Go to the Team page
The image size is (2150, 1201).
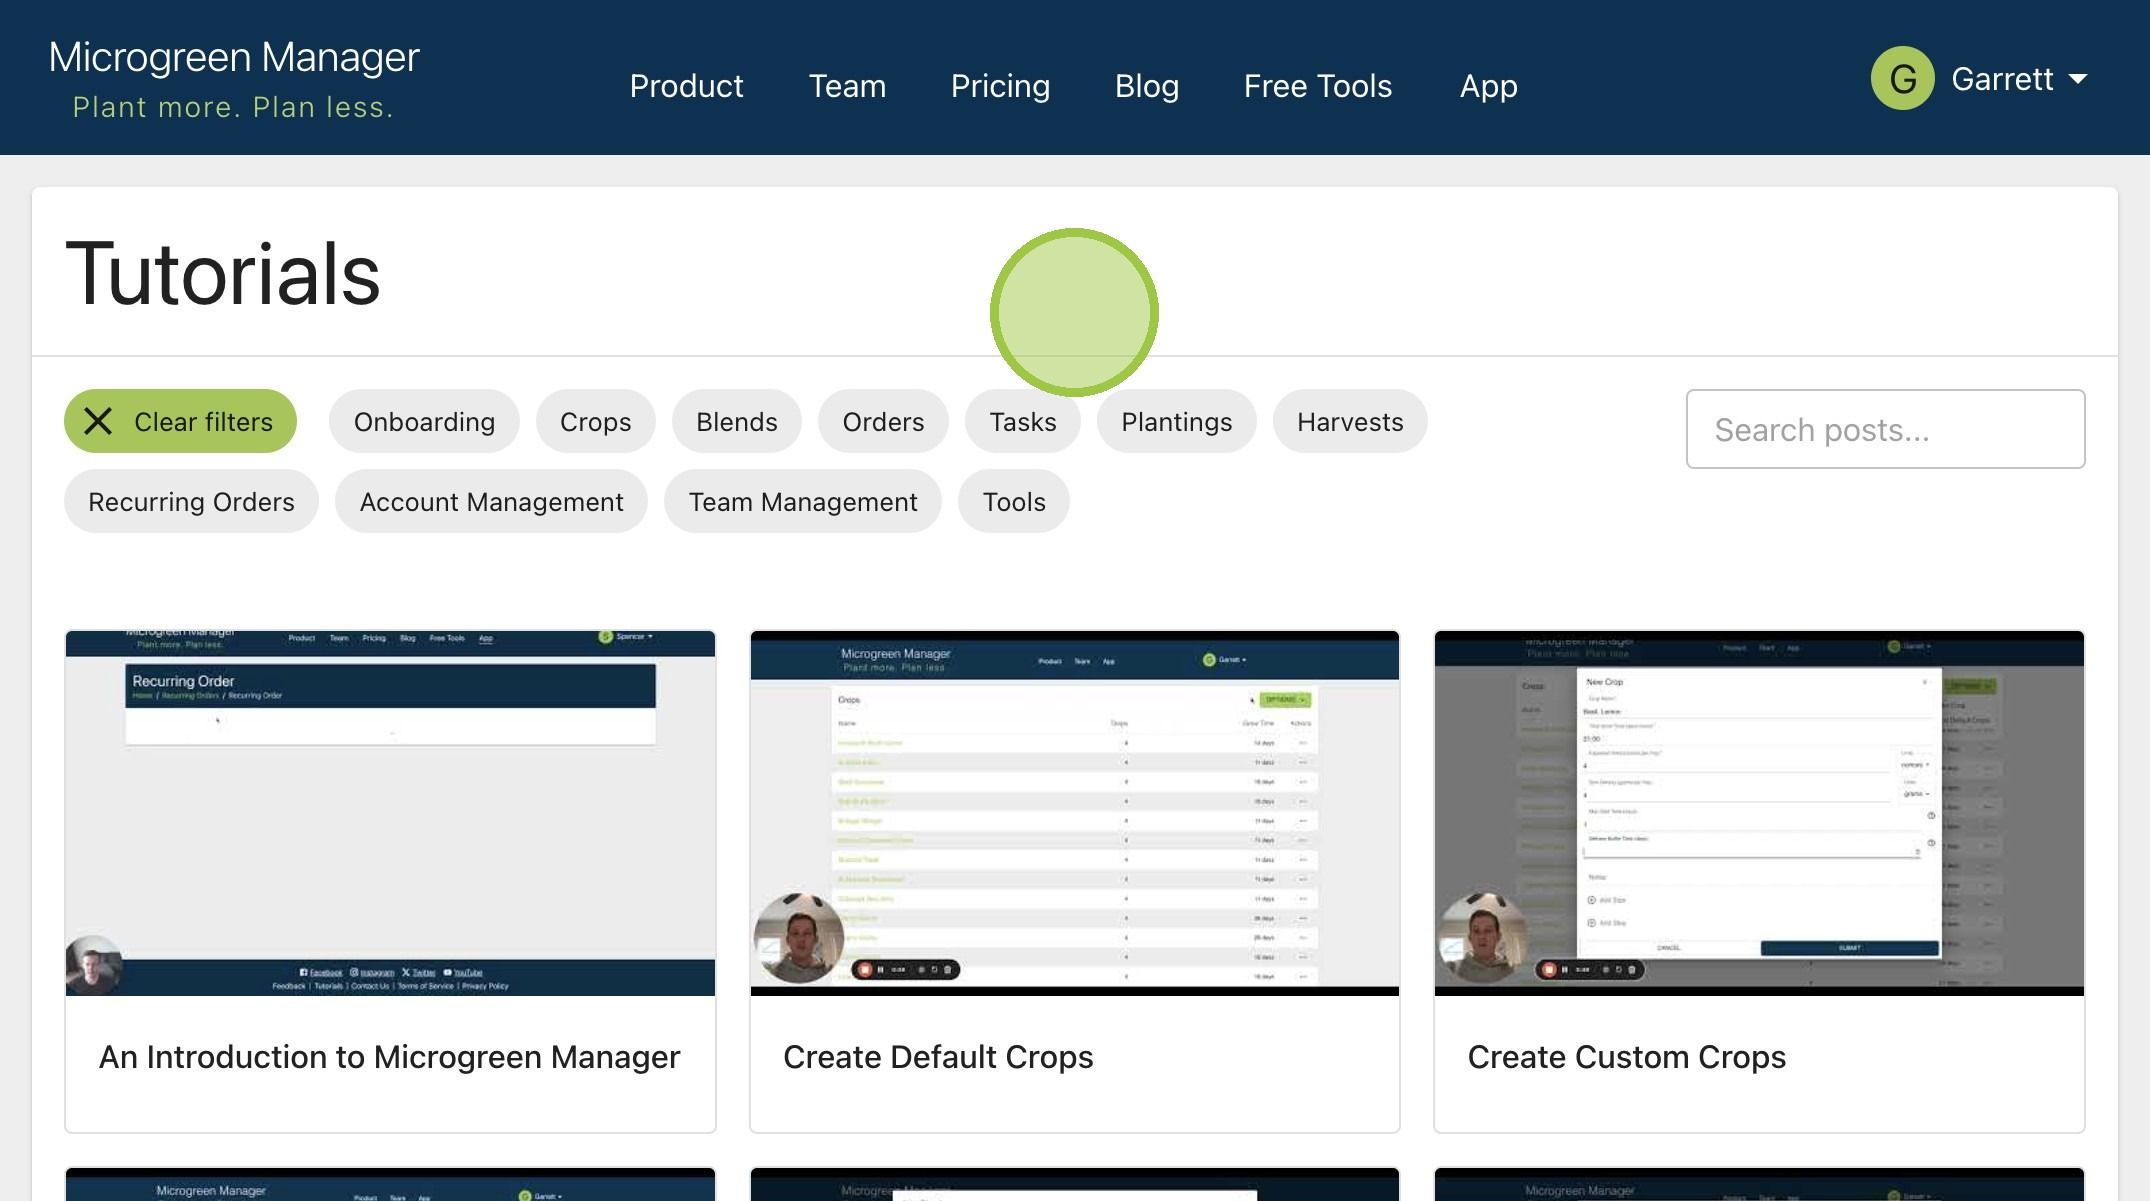click(x=847, y=86)
